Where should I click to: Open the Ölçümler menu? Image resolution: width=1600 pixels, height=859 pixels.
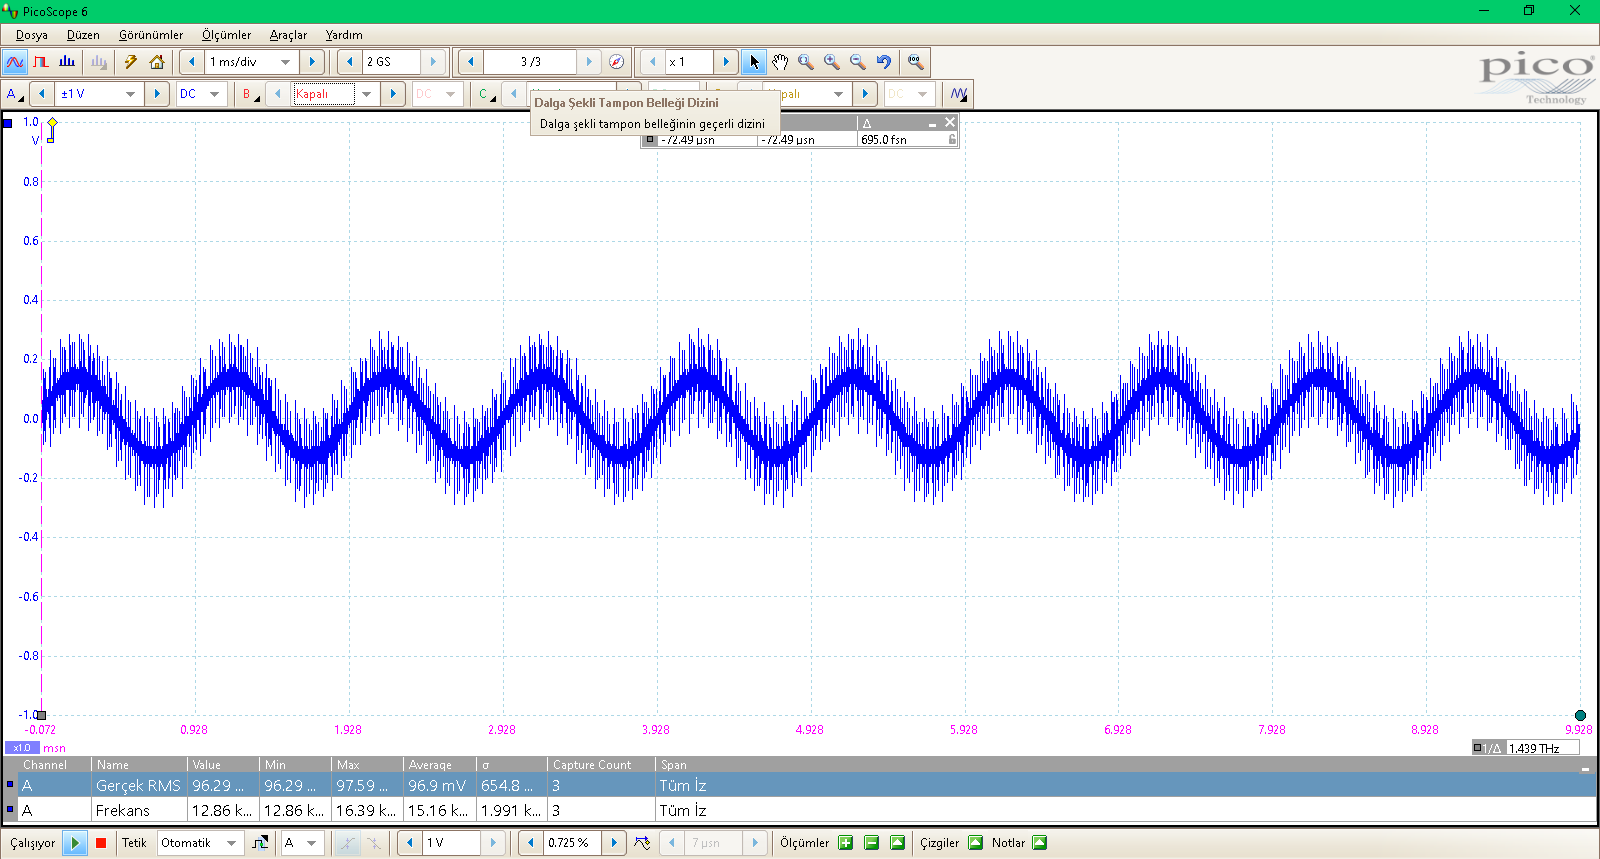pyautogui.click(x=226, y=35)
